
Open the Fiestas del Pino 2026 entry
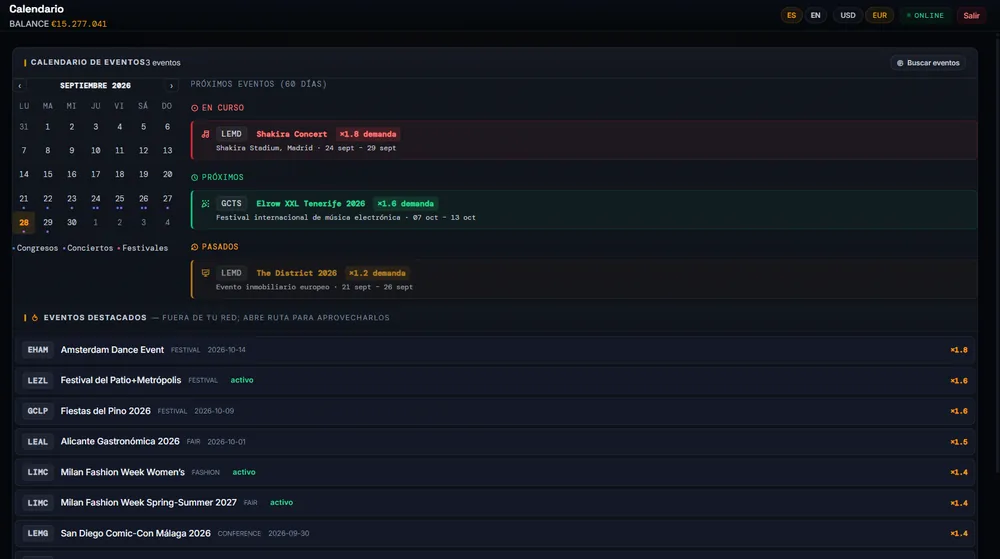coord(495,411)
